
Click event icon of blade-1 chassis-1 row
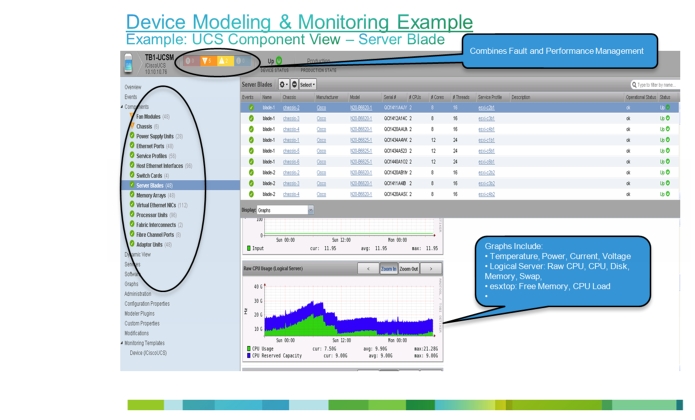(x=251, y=140)
